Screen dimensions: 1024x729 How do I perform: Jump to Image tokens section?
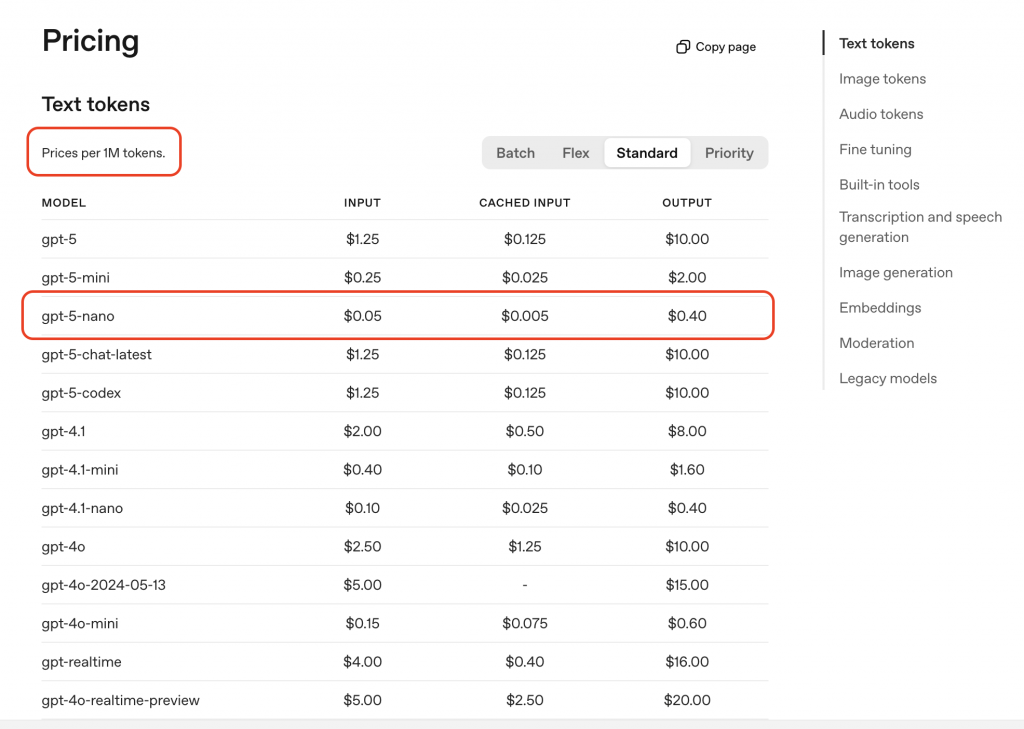point(882,79)
